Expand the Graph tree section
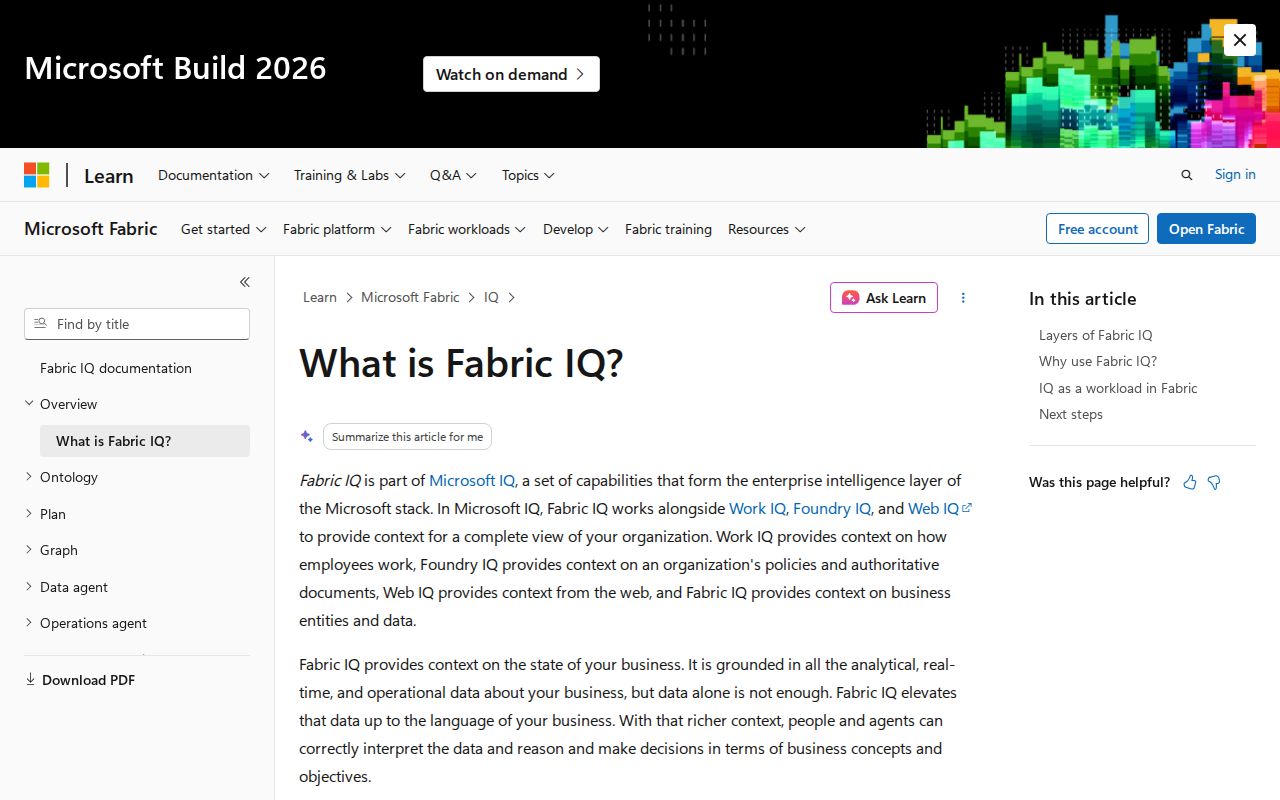The height and width of the screenshot is (800, 1280). 29,550
